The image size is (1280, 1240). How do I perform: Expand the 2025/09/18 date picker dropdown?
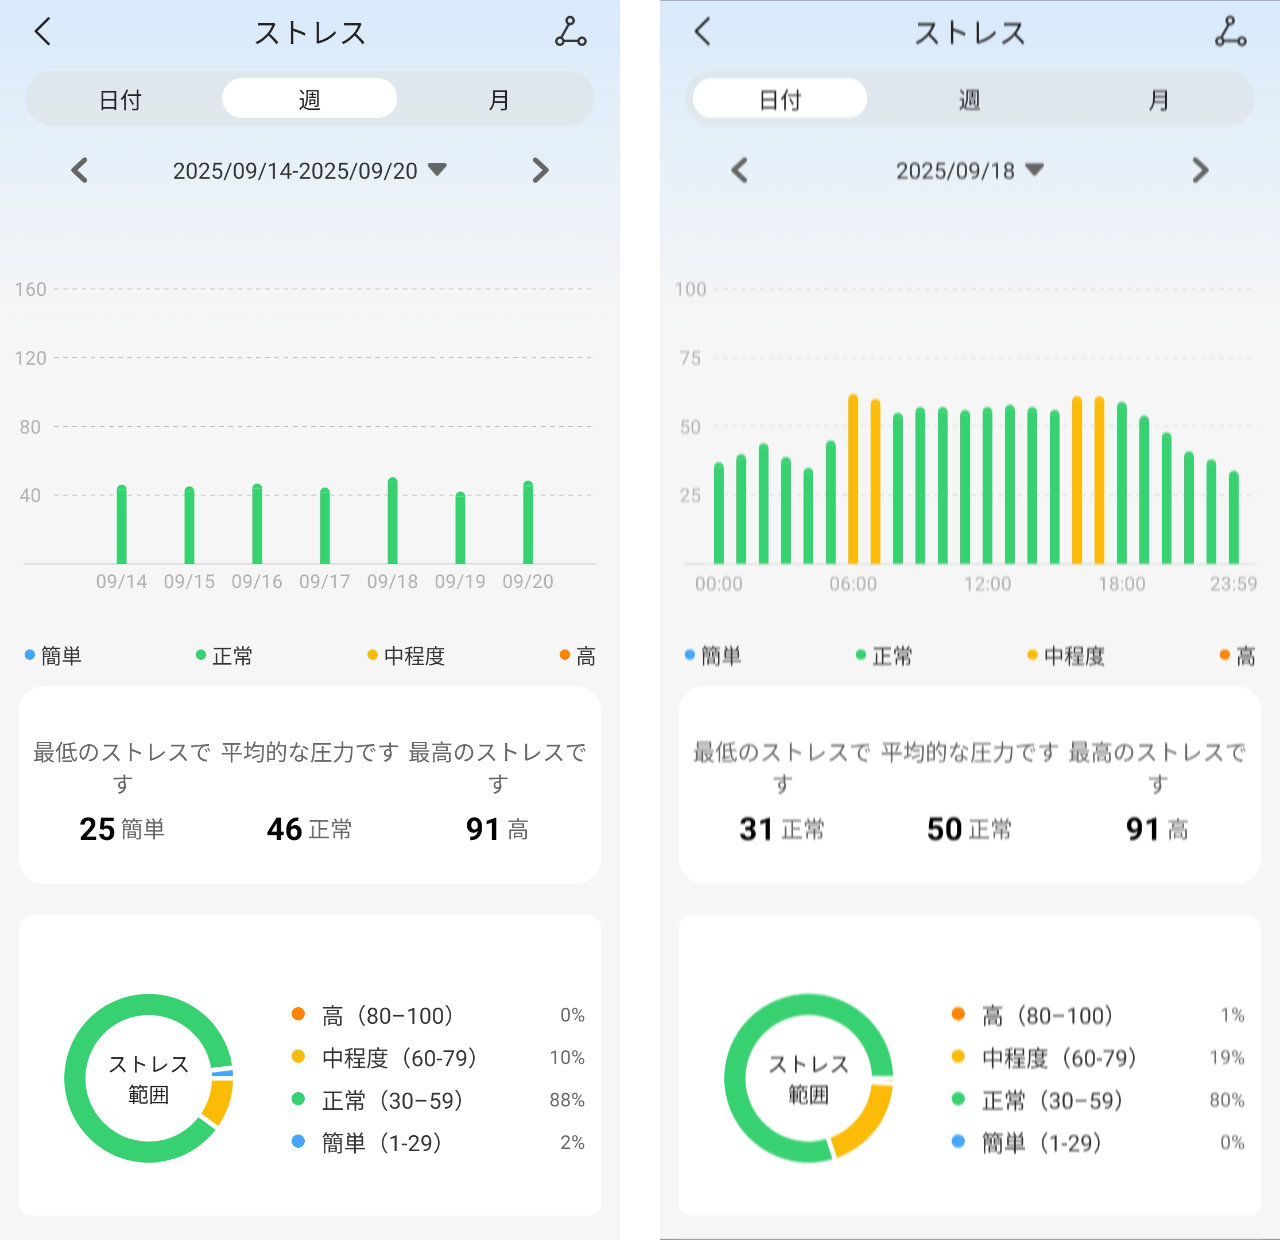point(1035,170)
